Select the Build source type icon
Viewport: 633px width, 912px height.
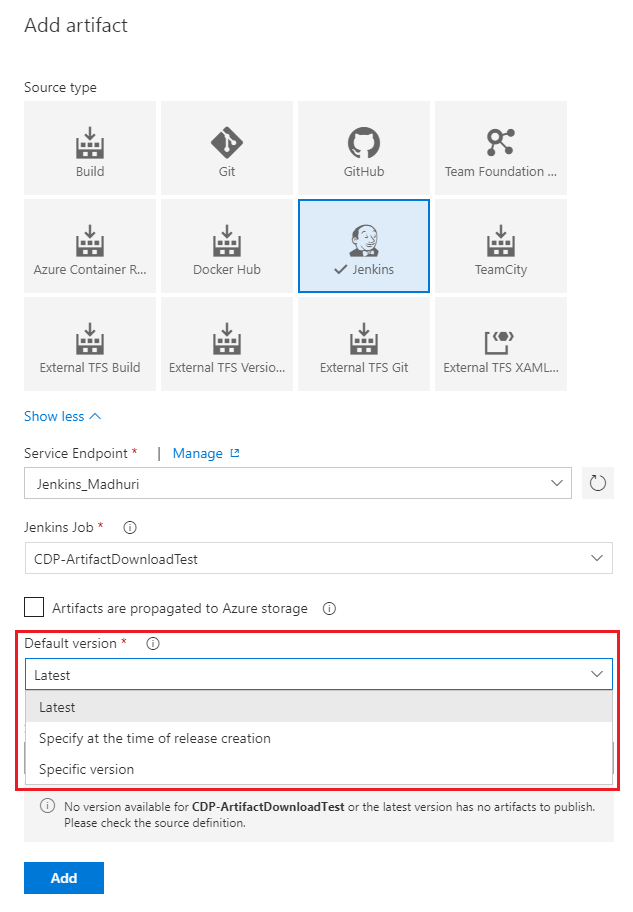89,147
